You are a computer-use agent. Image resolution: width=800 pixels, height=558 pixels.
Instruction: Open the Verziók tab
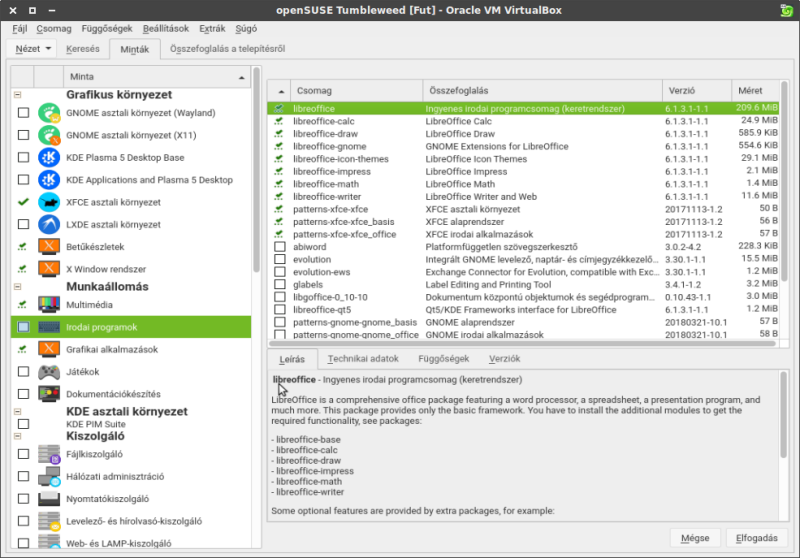click(505, 359)
